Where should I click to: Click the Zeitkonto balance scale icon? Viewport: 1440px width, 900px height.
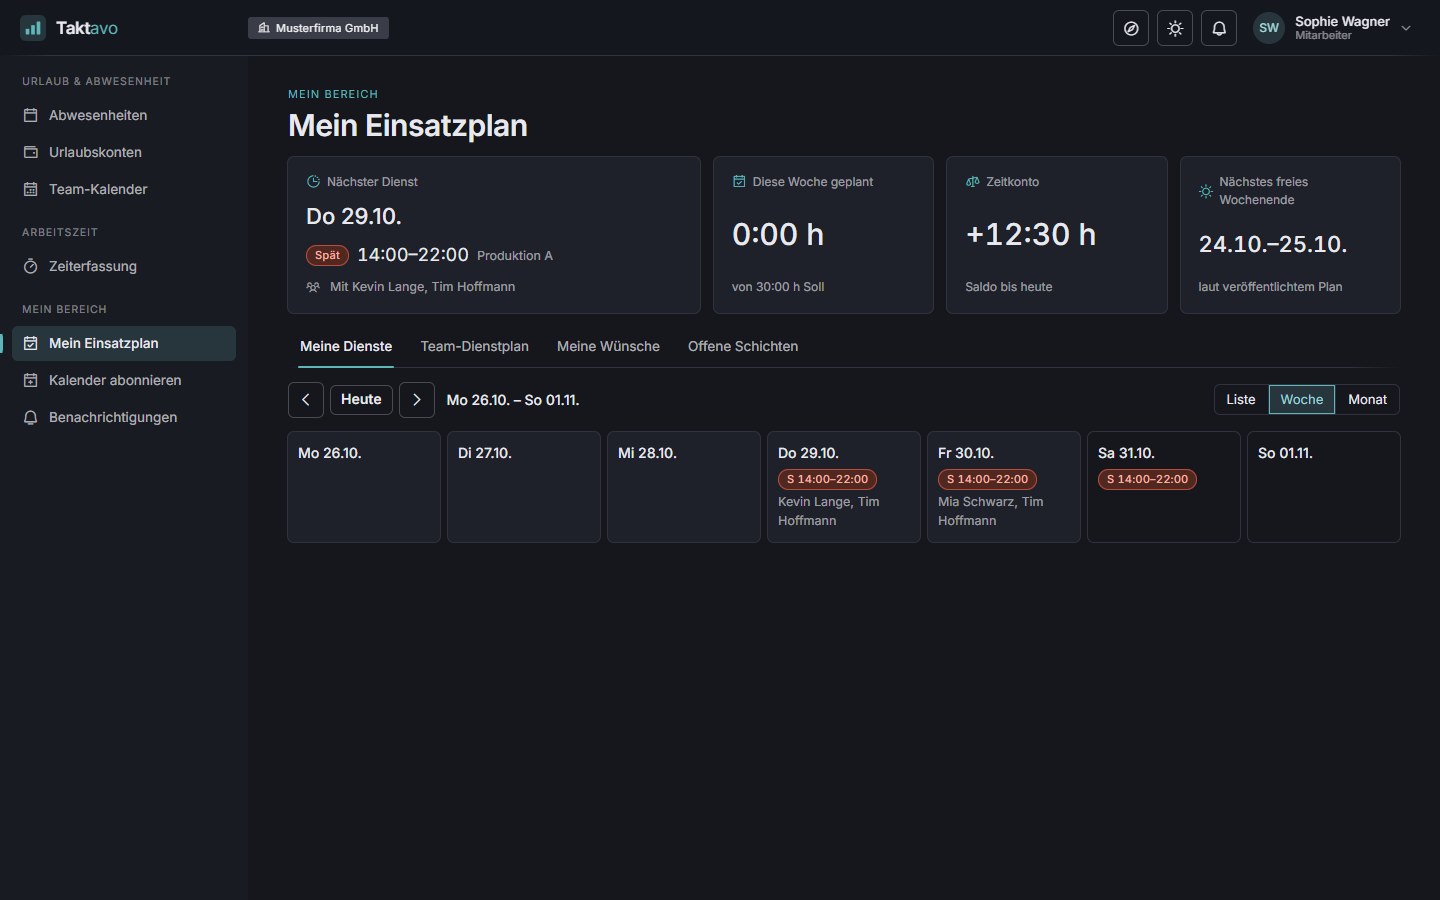972,182
